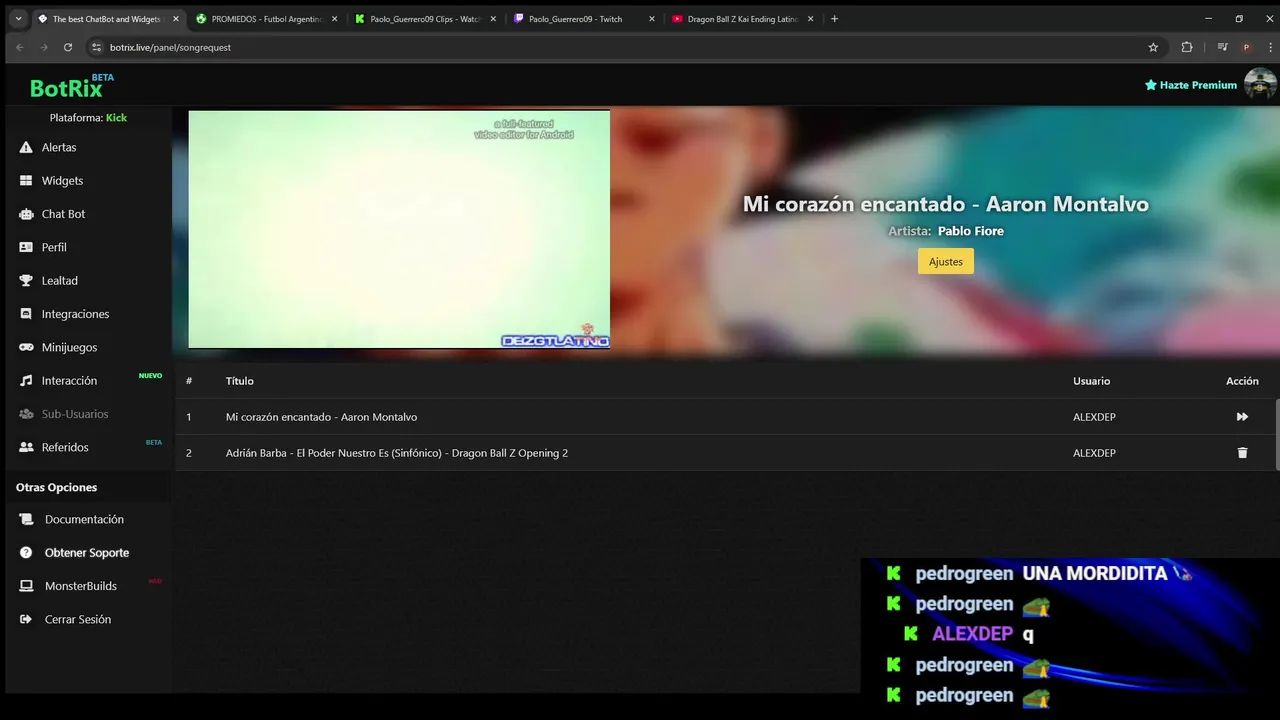
Task: Switch to Dragon Ball Z Kai Ending tab
Action: tap(742, 19)
